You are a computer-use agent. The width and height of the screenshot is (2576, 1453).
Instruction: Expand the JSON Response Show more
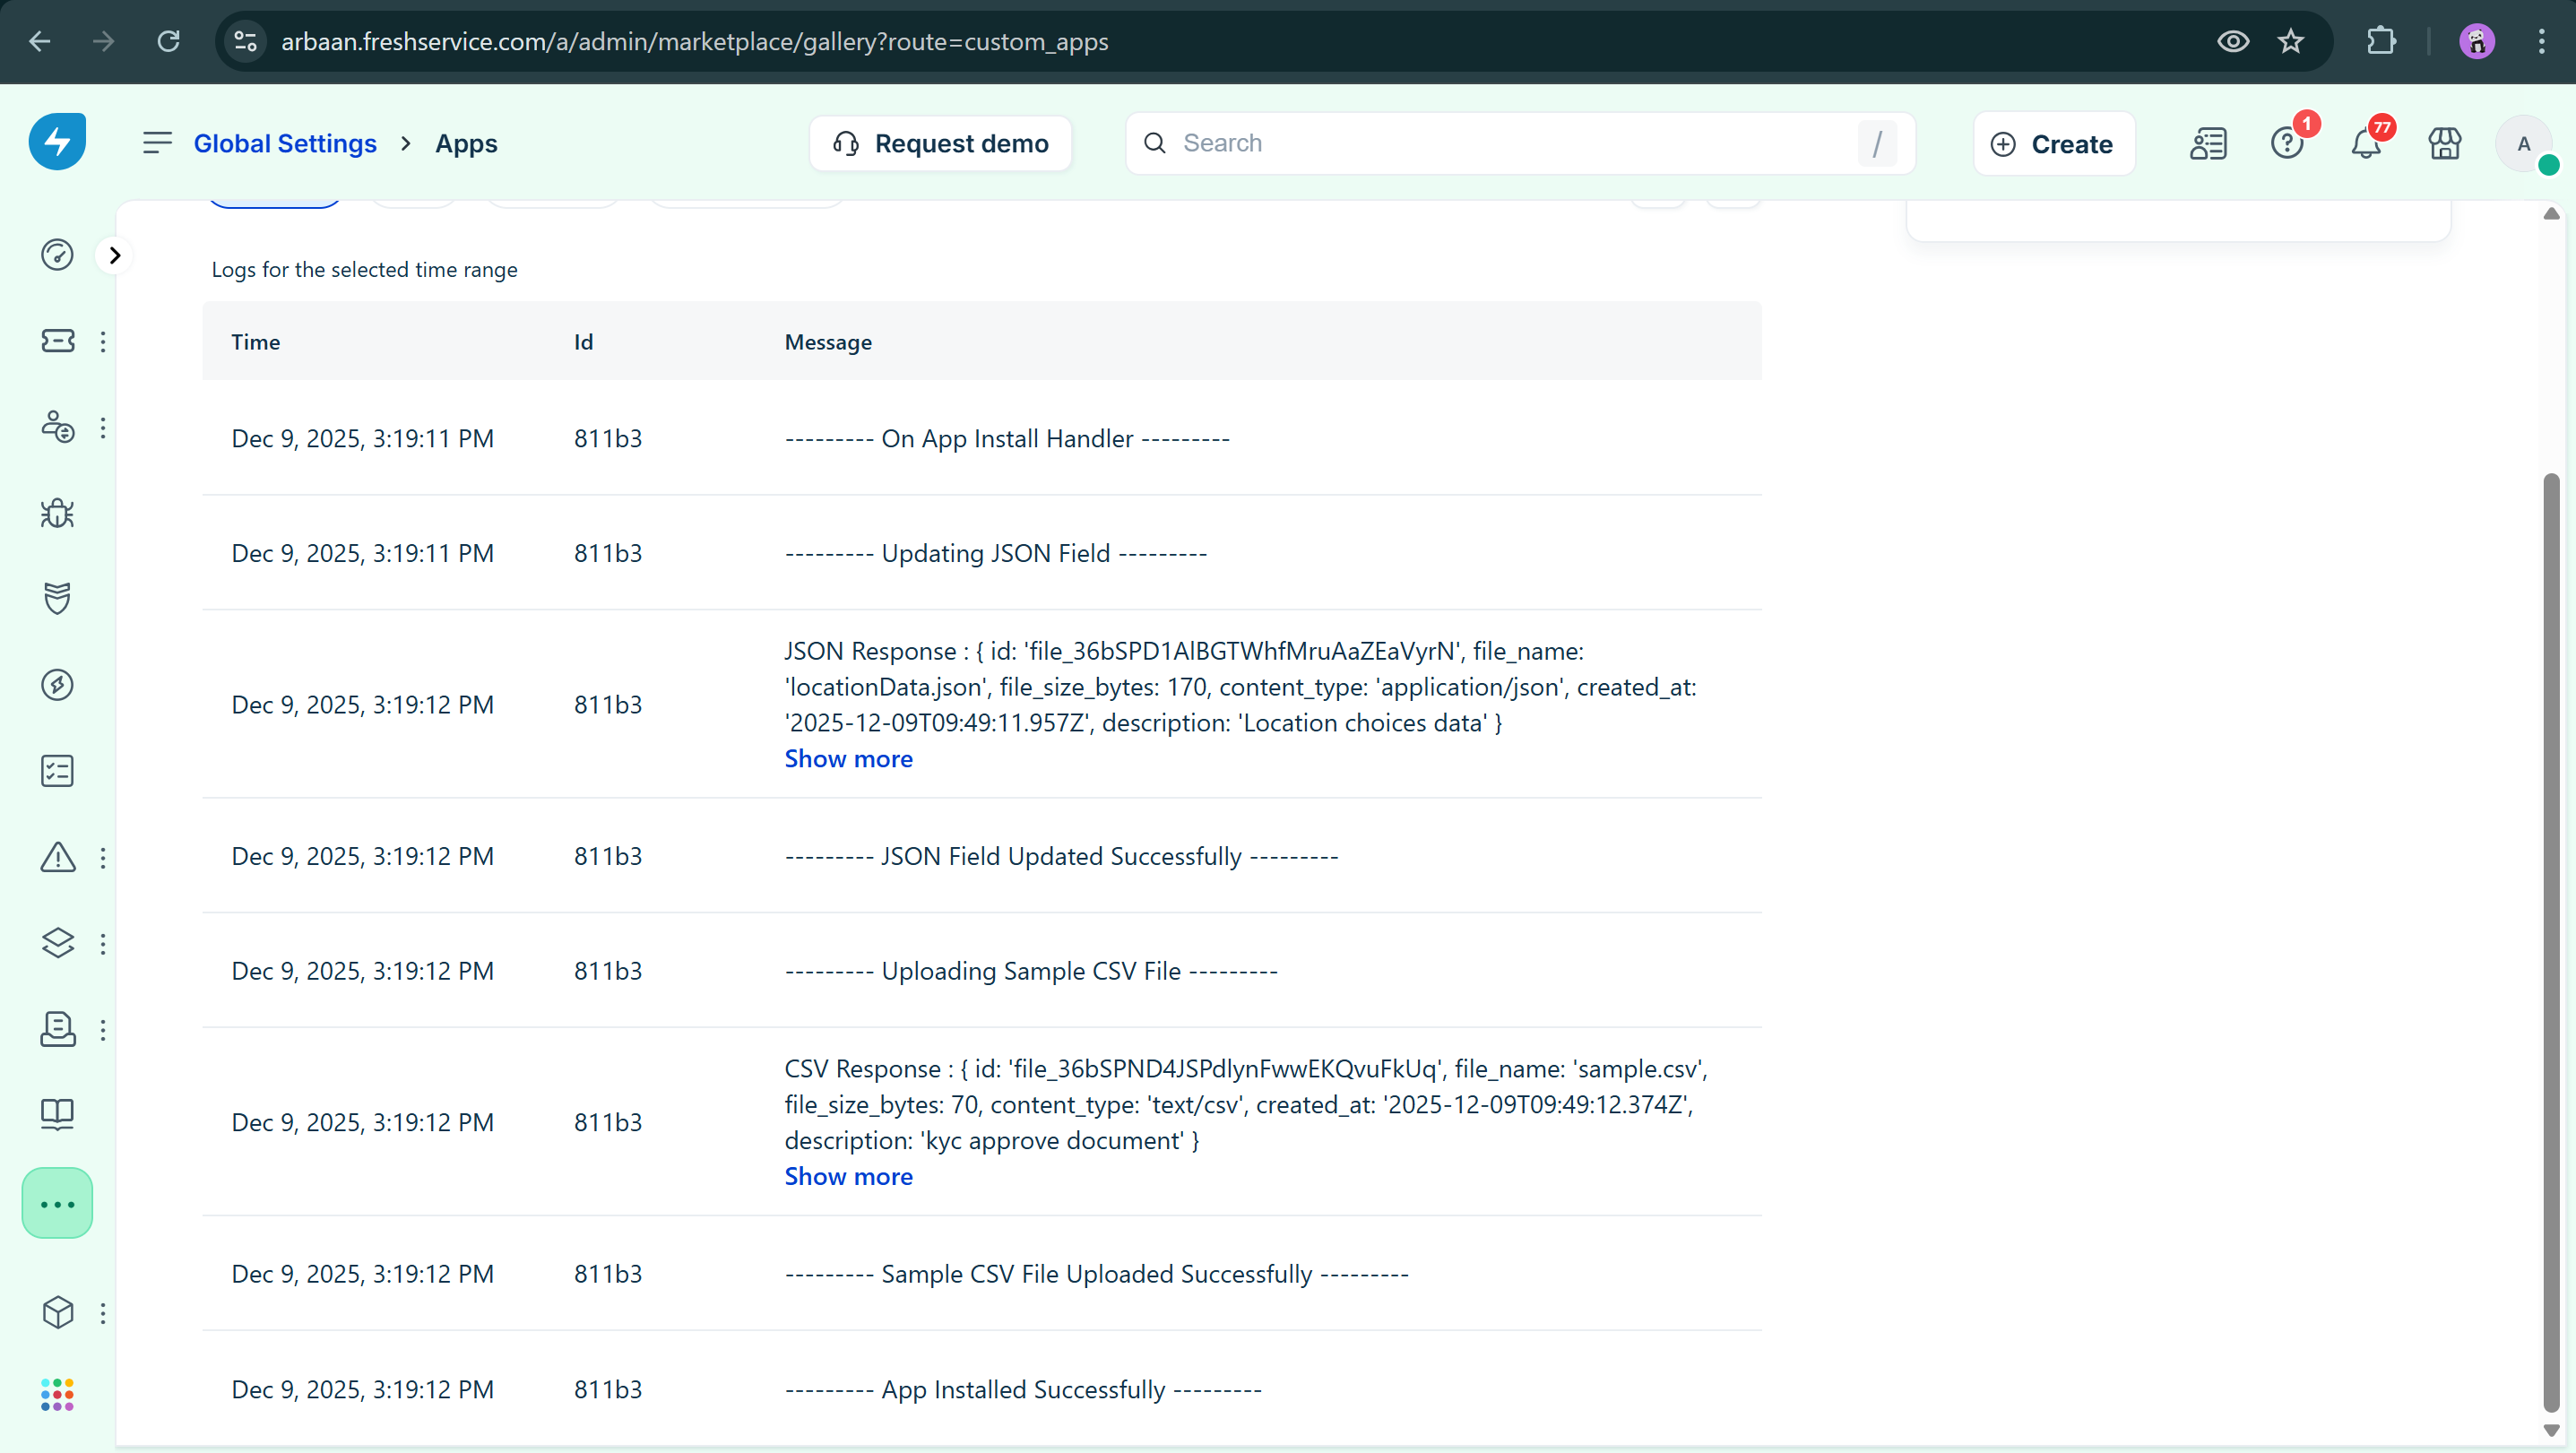pyautogui.click(x=848, y=759)
